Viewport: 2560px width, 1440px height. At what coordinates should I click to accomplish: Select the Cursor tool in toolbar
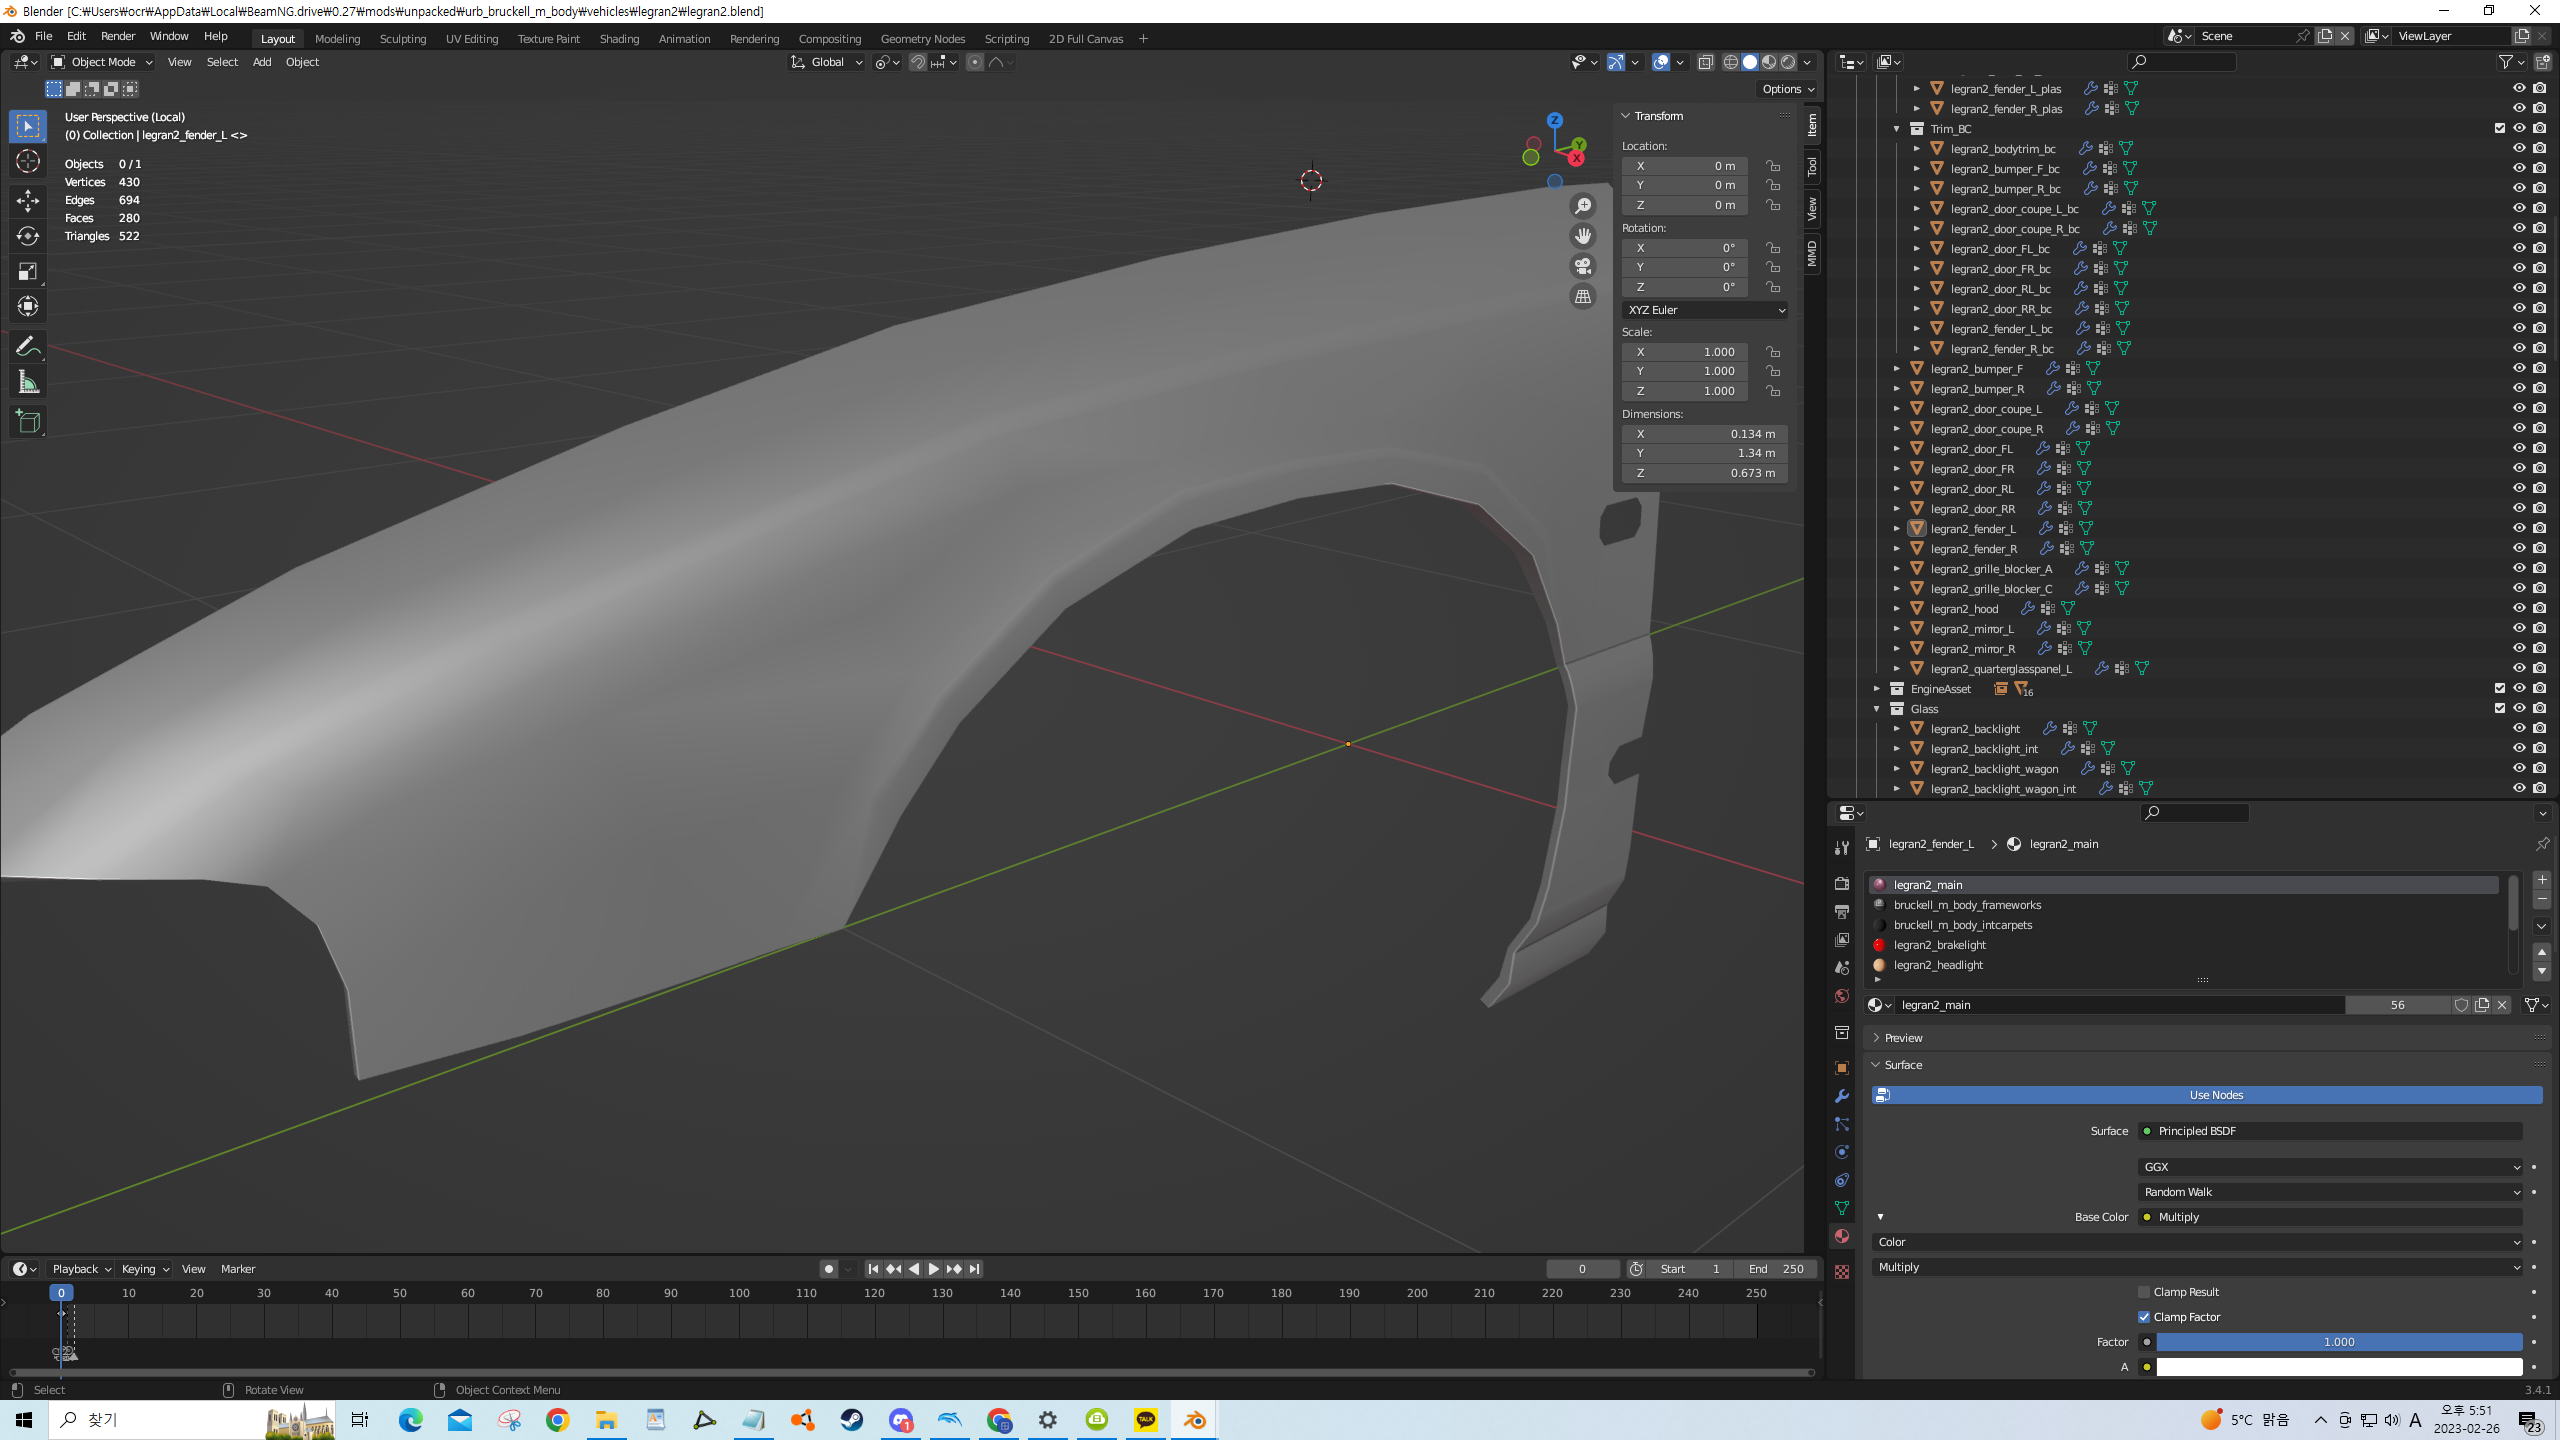coord(28,161)
